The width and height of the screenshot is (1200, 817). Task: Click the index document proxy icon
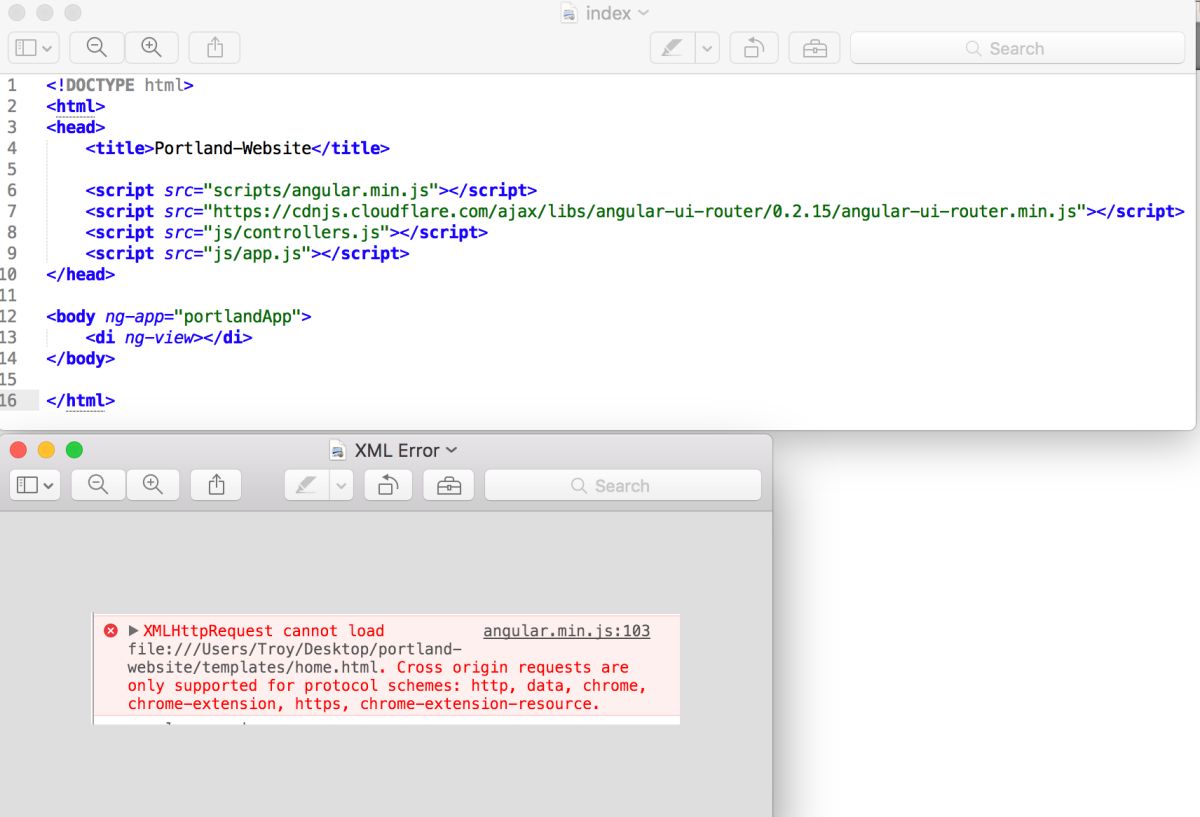tap(570, 13)
